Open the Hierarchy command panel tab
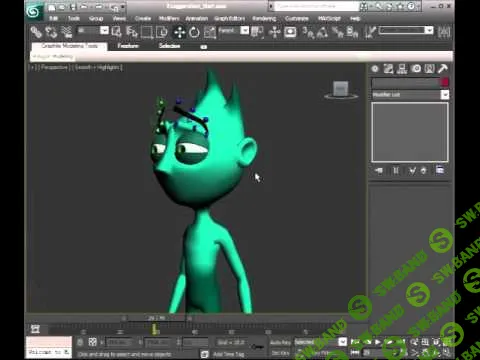 pos(402,69)
